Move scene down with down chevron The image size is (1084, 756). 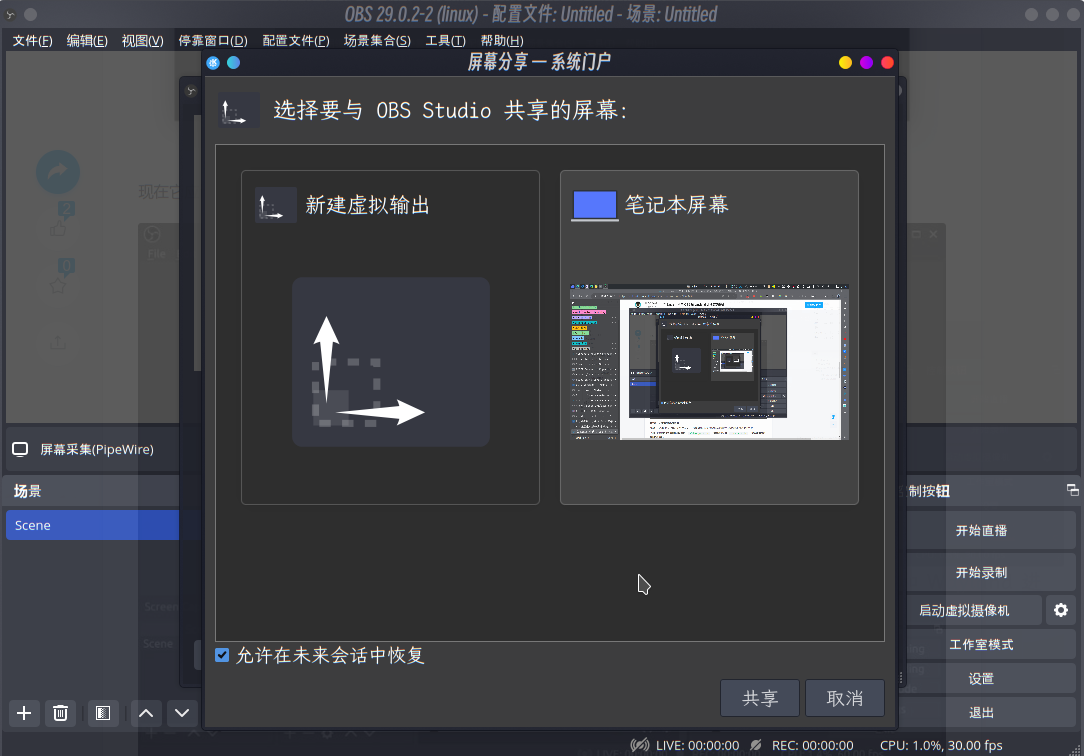(x=182, y=713)
